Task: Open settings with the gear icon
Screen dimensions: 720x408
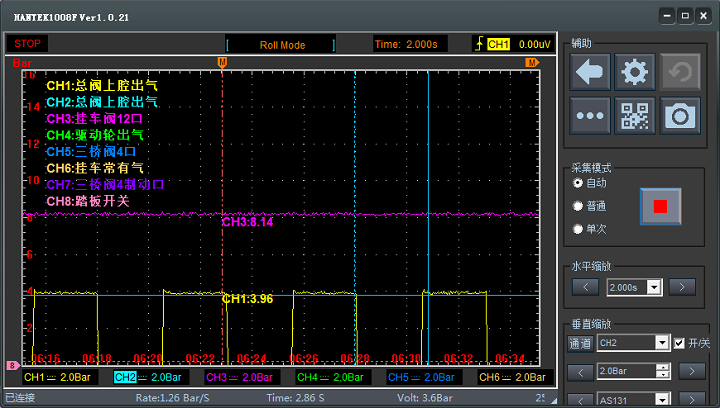Action: 634,72
